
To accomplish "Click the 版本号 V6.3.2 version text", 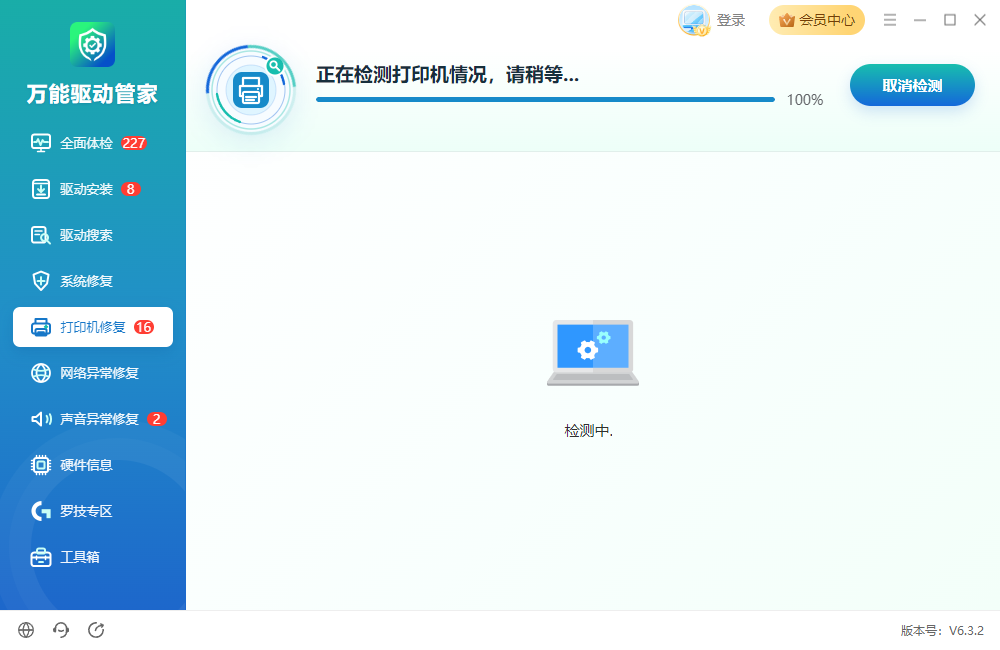I will (x=942, y=631).
